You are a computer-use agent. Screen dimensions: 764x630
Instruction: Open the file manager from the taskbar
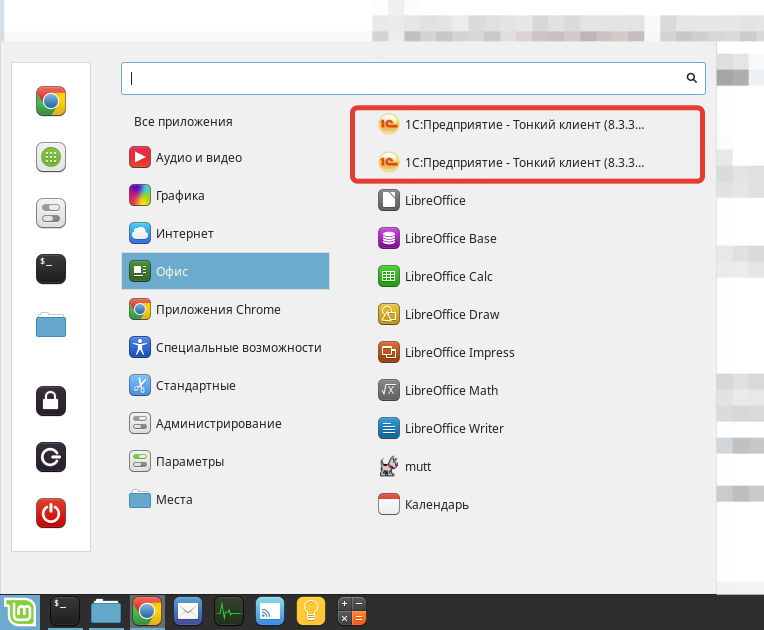(x=106, y=611)
